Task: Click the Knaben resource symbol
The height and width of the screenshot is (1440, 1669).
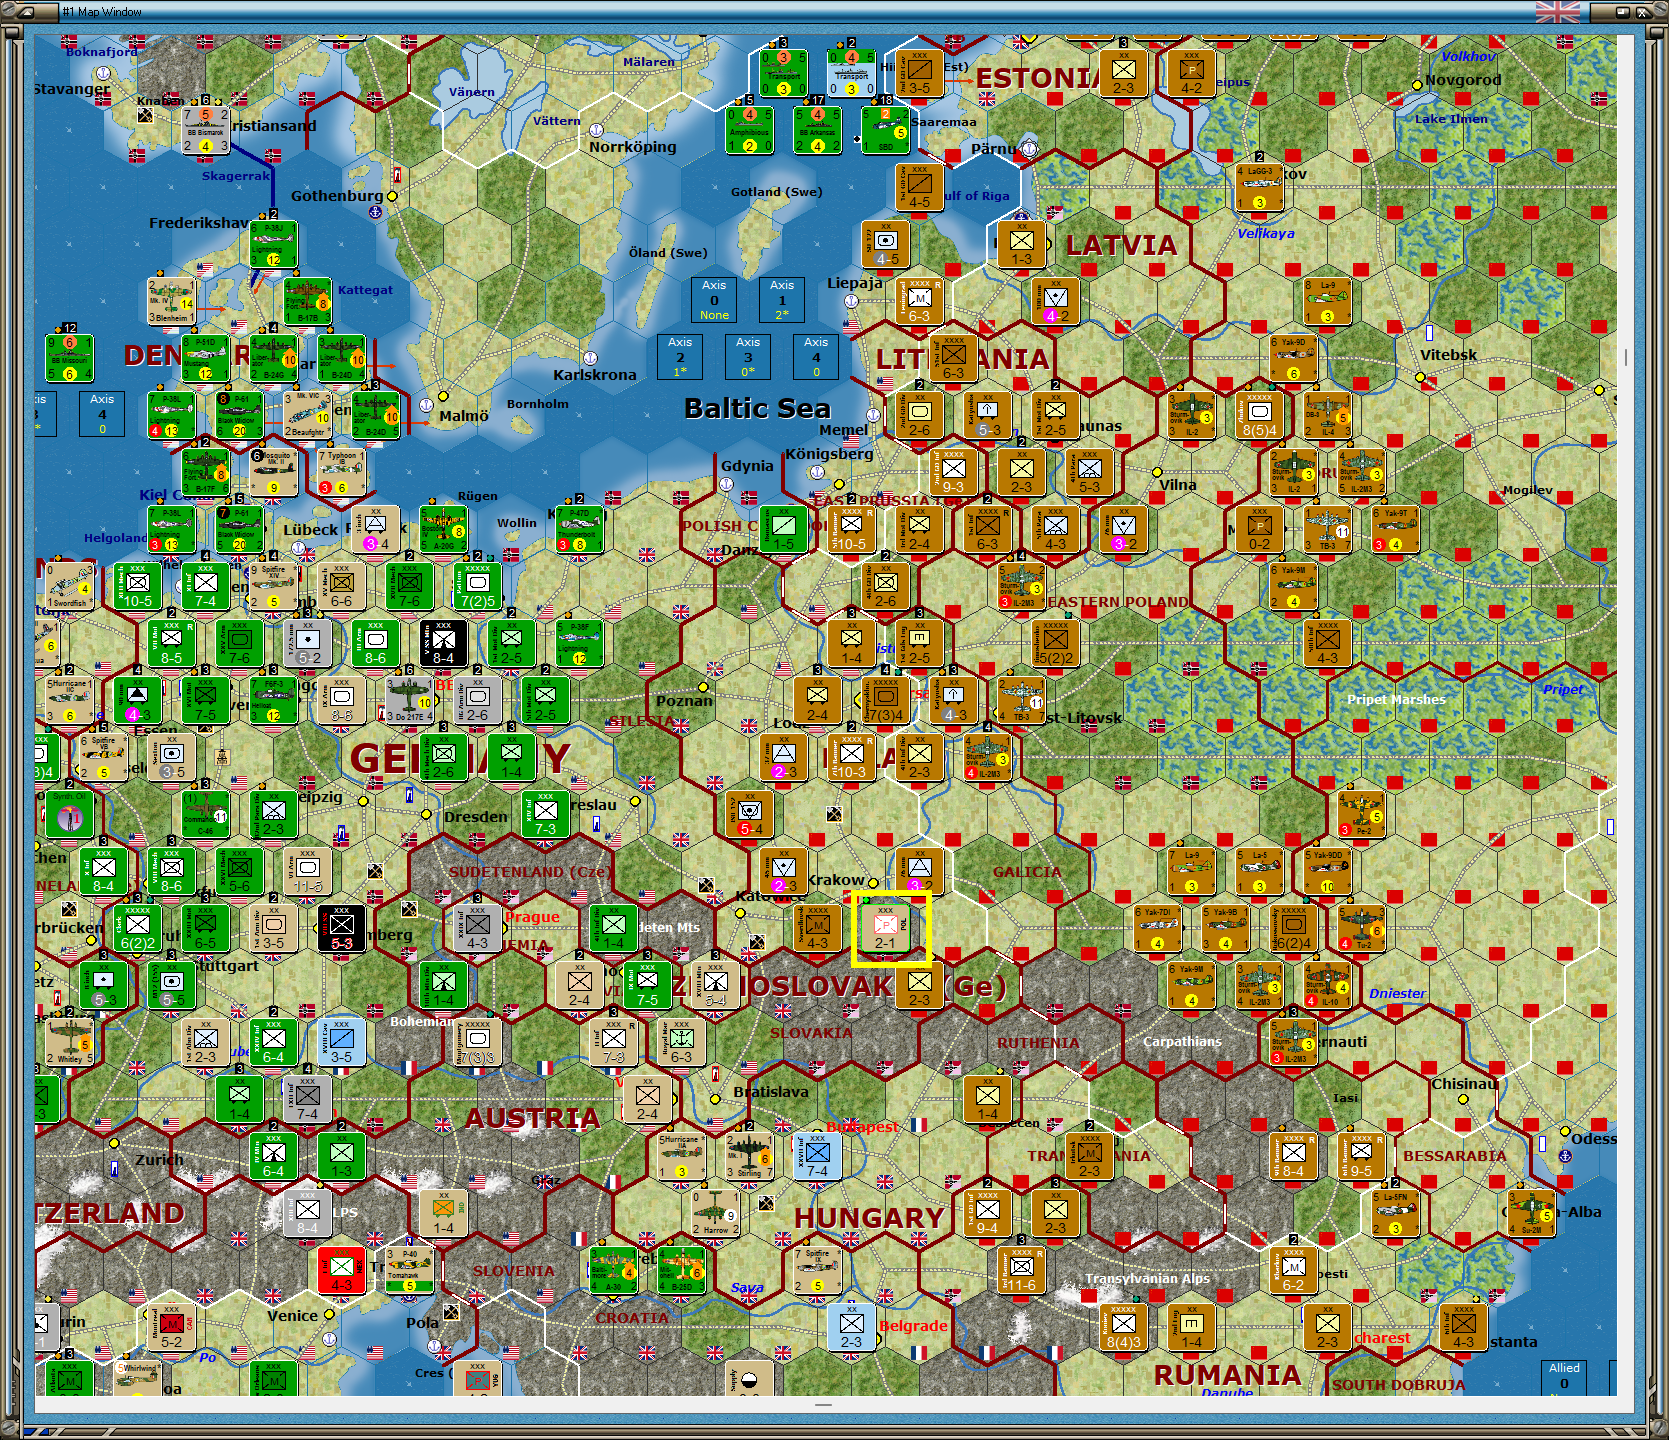Action: [145, 116]
